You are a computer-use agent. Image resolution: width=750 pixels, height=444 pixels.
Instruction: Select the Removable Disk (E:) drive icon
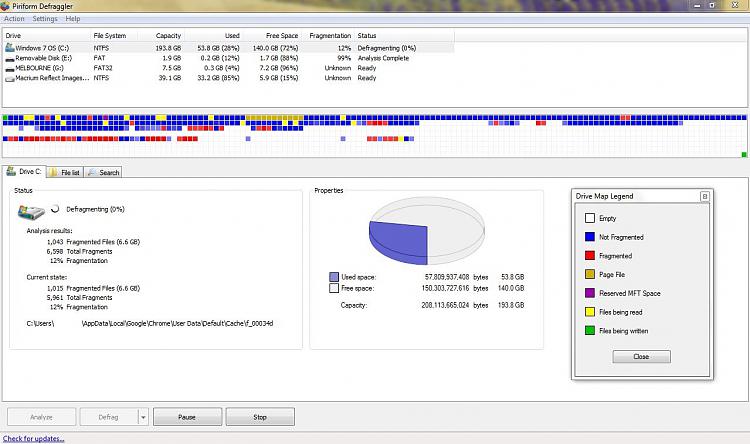click(10, 58)
